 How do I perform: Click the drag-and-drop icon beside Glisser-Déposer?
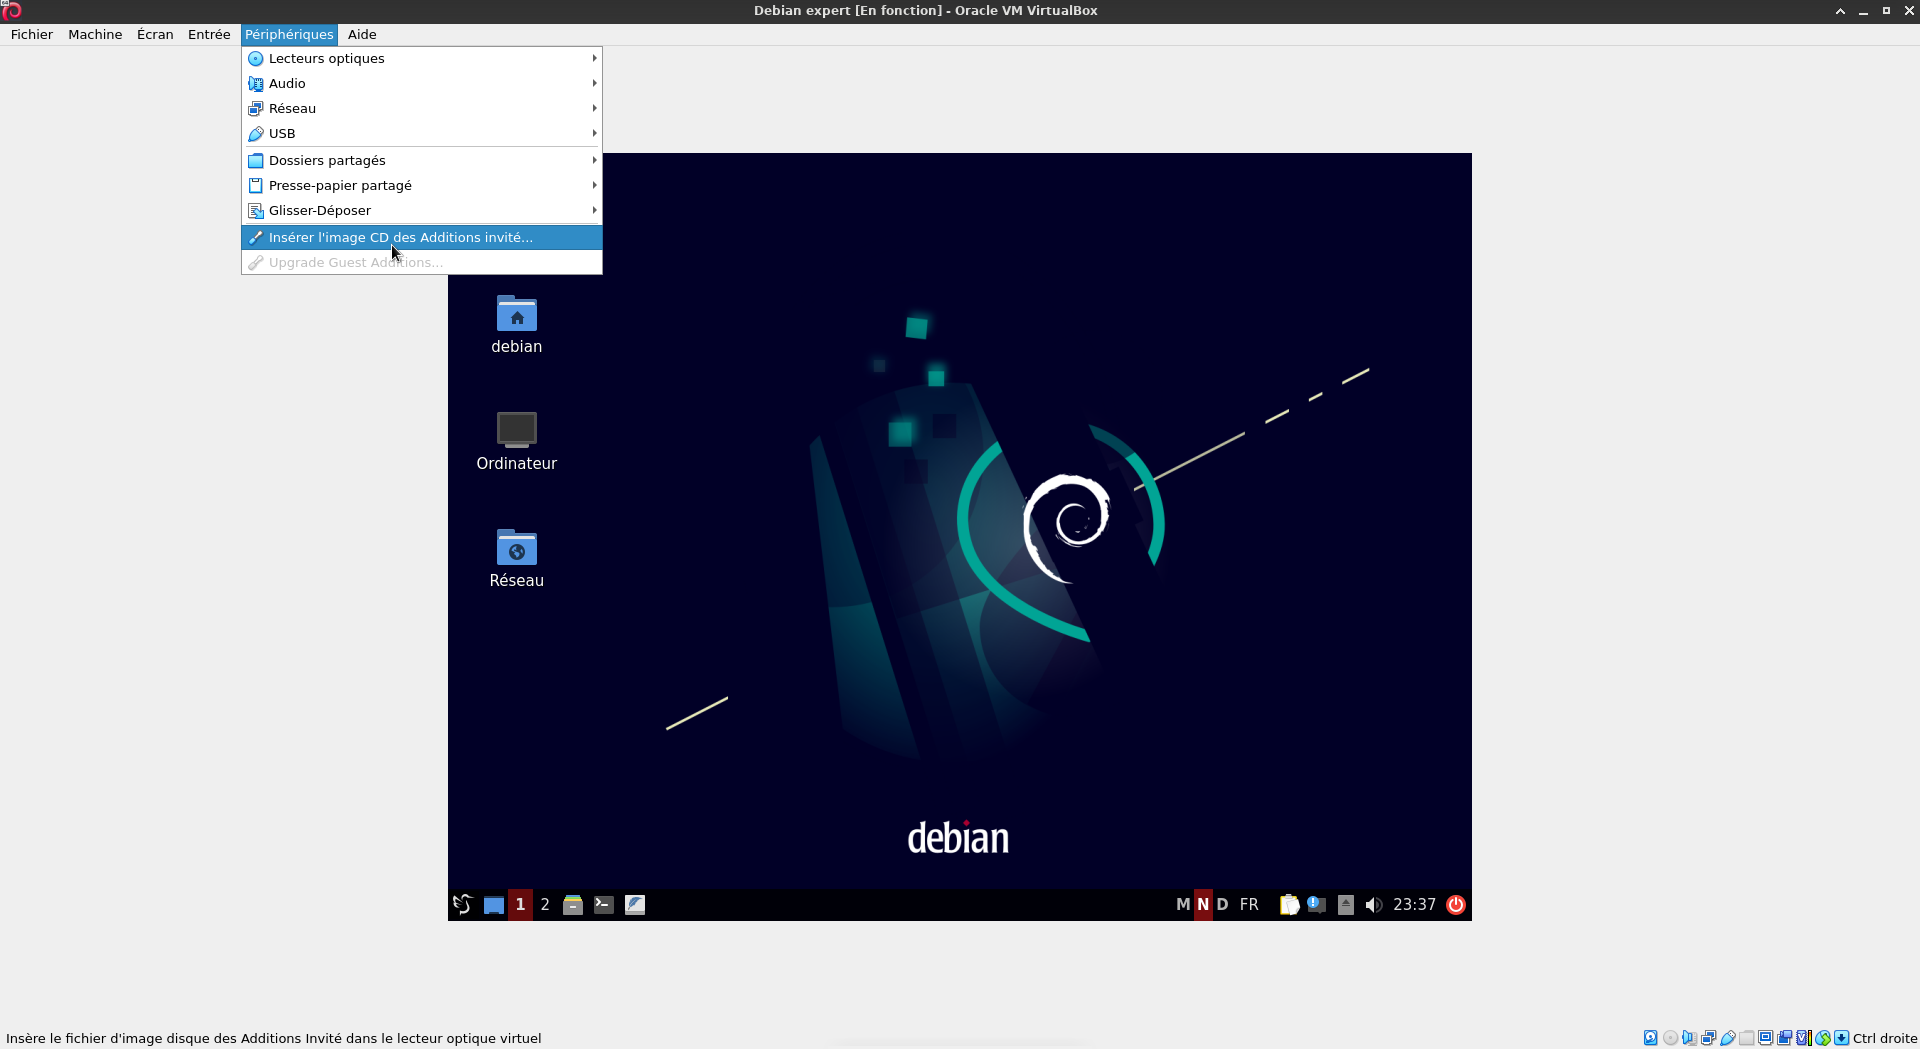[256, 210]
